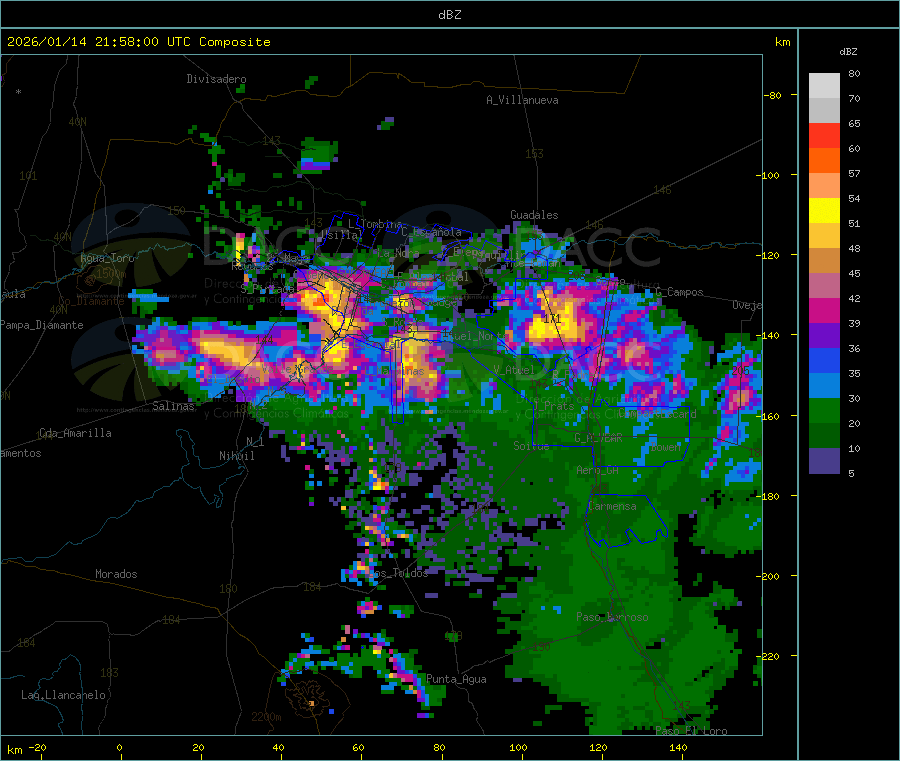900x761 pixels.
Task: Click the Divisadero place label
Action: click(x=216, y=79)
